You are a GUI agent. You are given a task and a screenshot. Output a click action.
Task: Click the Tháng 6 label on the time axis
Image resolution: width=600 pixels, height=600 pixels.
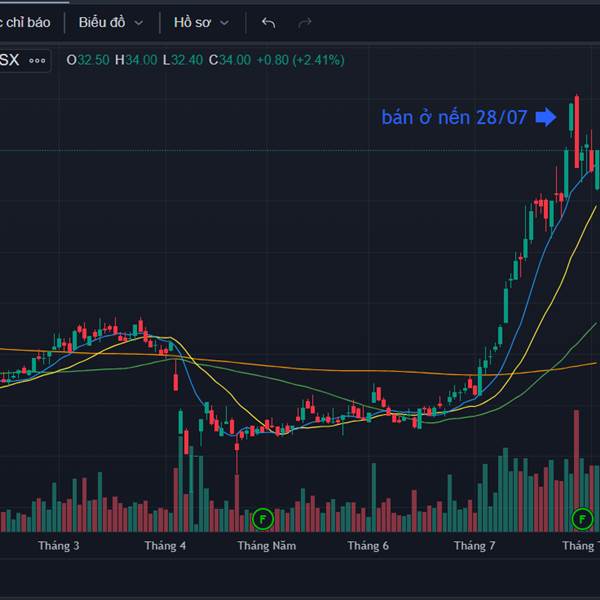[x=368, y=546]
